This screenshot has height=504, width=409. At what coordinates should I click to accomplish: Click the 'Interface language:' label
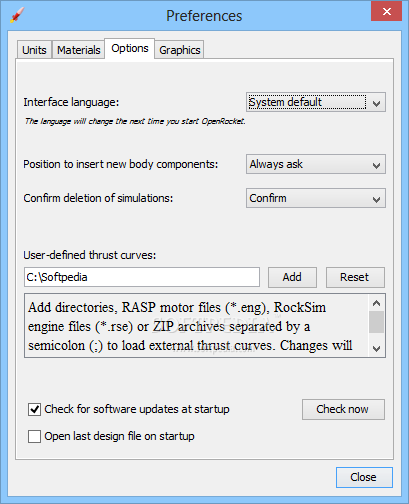click(71, 102)
